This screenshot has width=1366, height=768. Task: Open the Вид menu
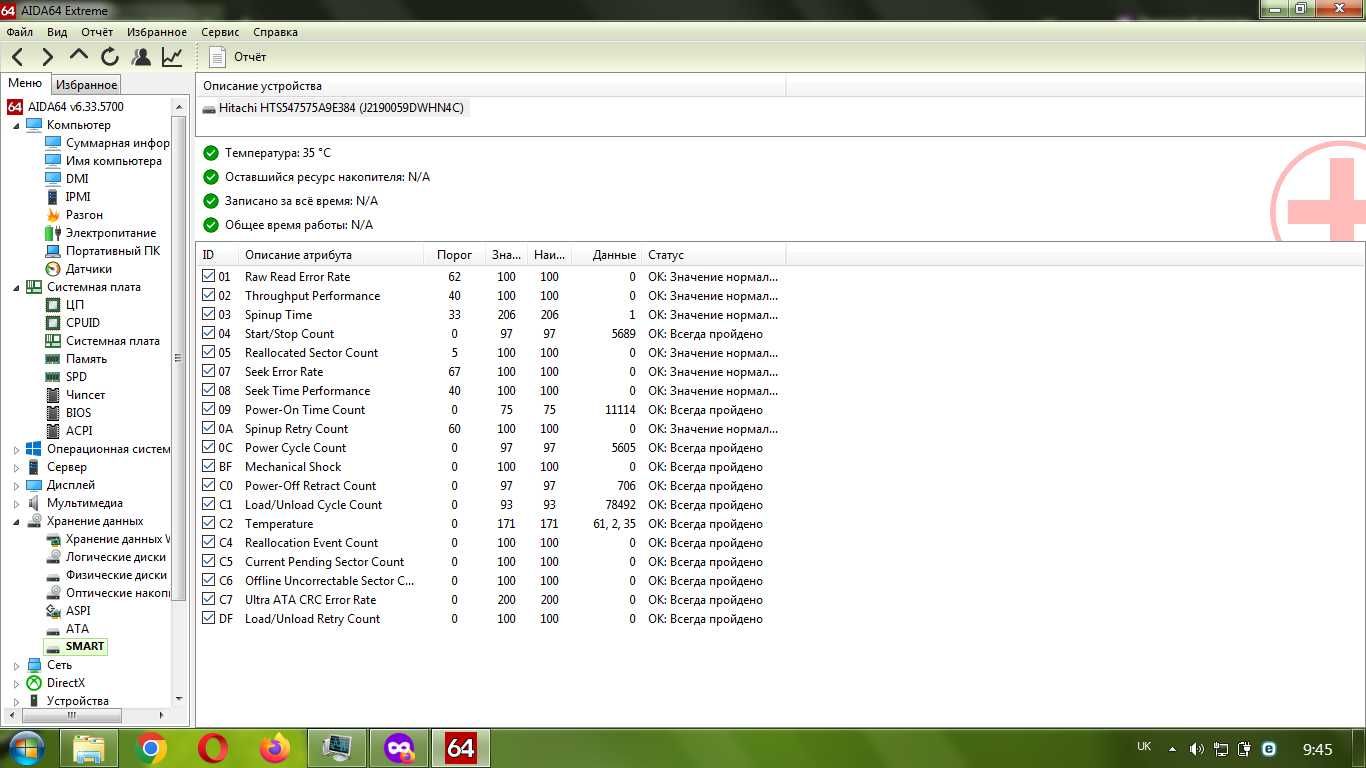[57, 32]
